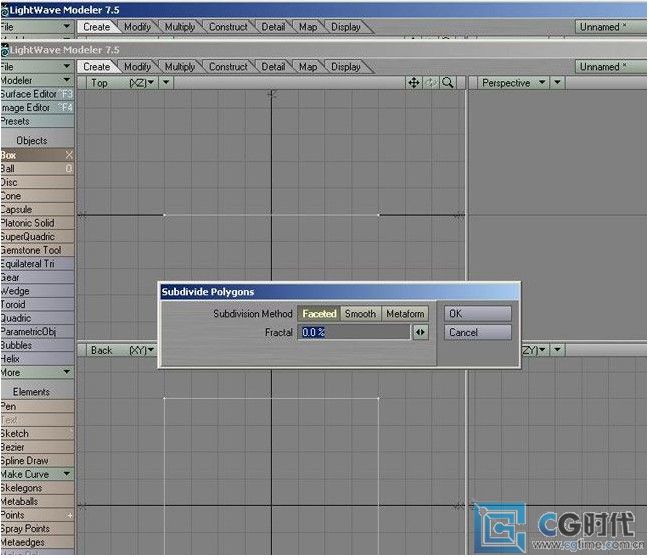Expand the More objects dropdown

point(37,372)
